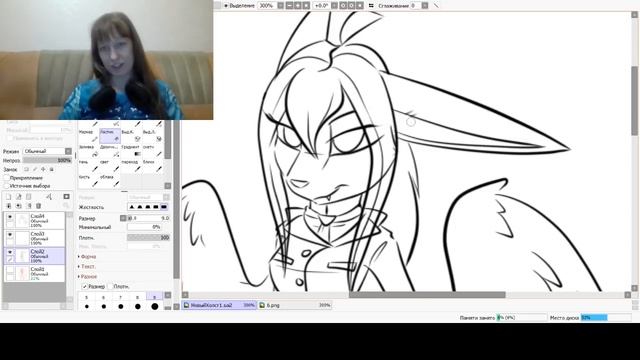Open the 300% zoom level dropdown
640x360 pixels.
coord(280,6)
